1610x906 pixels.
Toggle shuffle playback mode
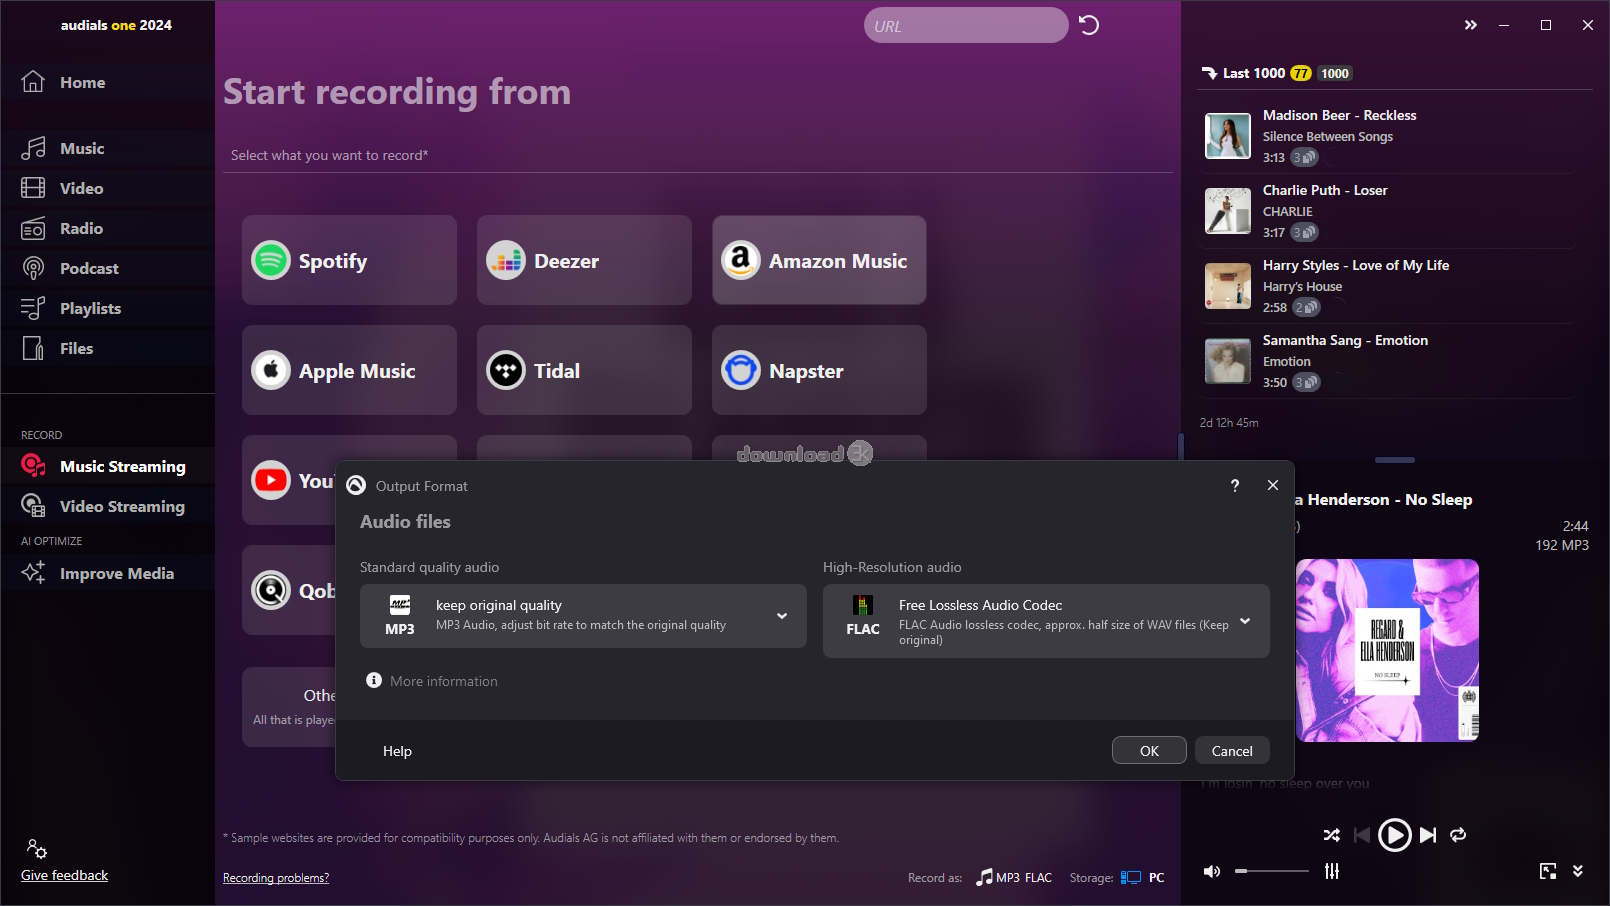(1332, 835)
